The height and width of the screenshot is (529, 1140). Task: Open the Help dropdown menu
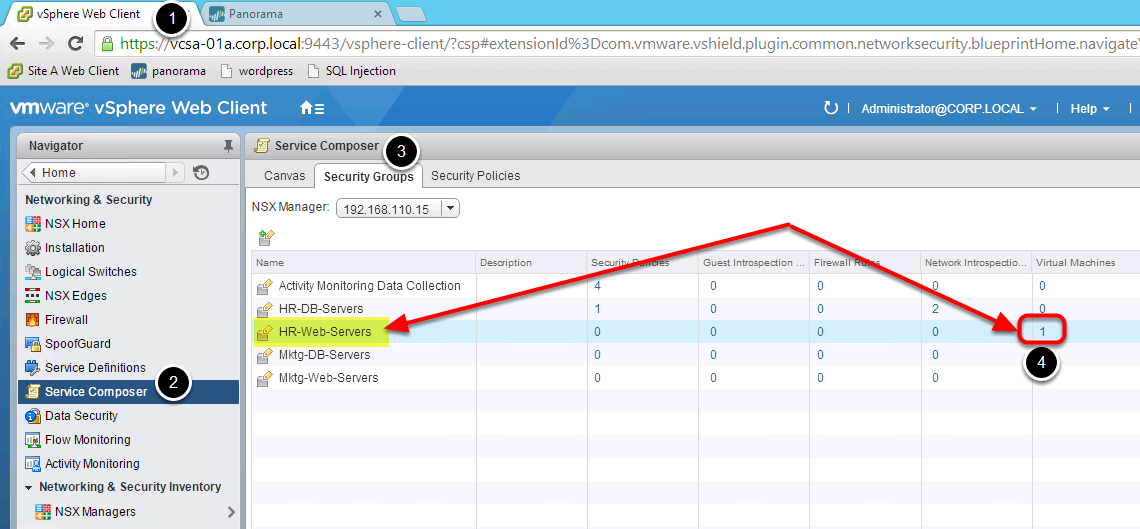(x=1090, y=108)
